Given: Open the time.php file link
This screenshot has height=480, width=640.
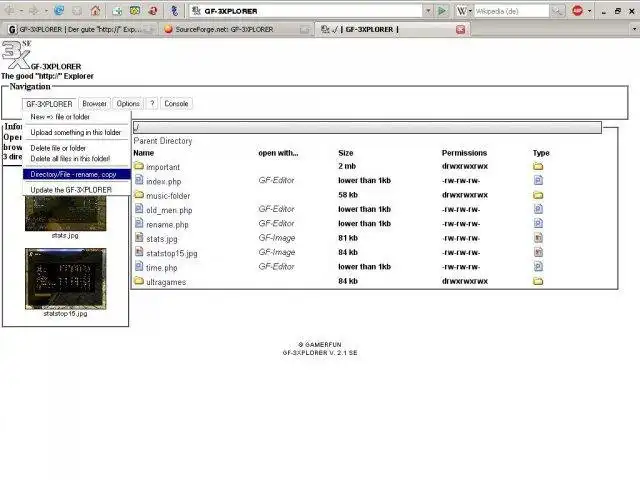Looking at the screenshot, I should 162,268.
